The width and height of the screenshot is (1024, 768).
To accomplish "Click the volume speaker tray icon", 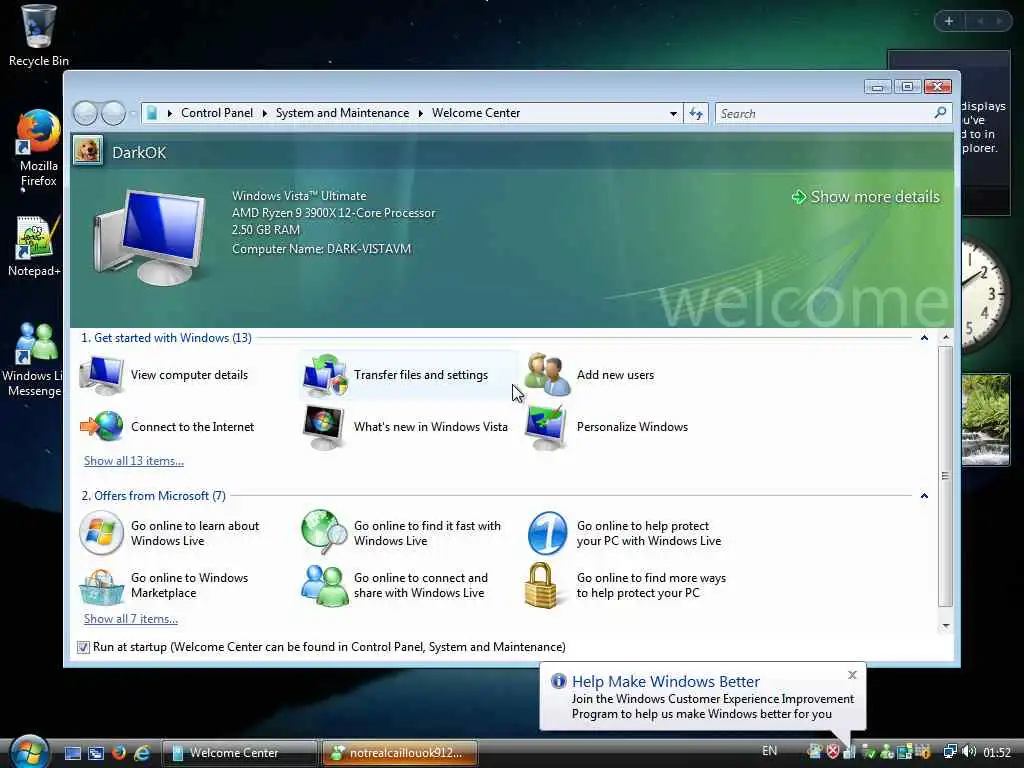I will coord(969,752).
